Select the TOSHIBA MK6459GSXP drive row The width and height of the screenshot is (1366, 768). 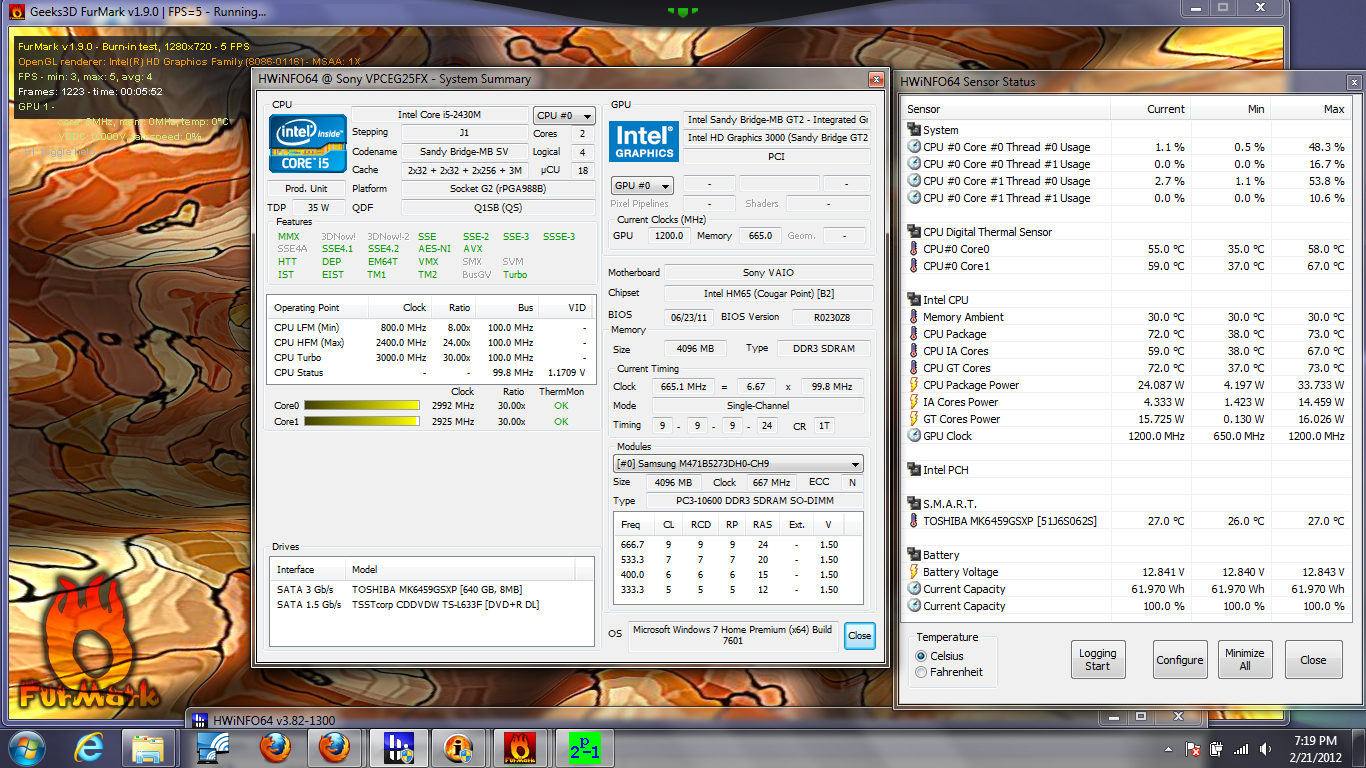(432, 589)
